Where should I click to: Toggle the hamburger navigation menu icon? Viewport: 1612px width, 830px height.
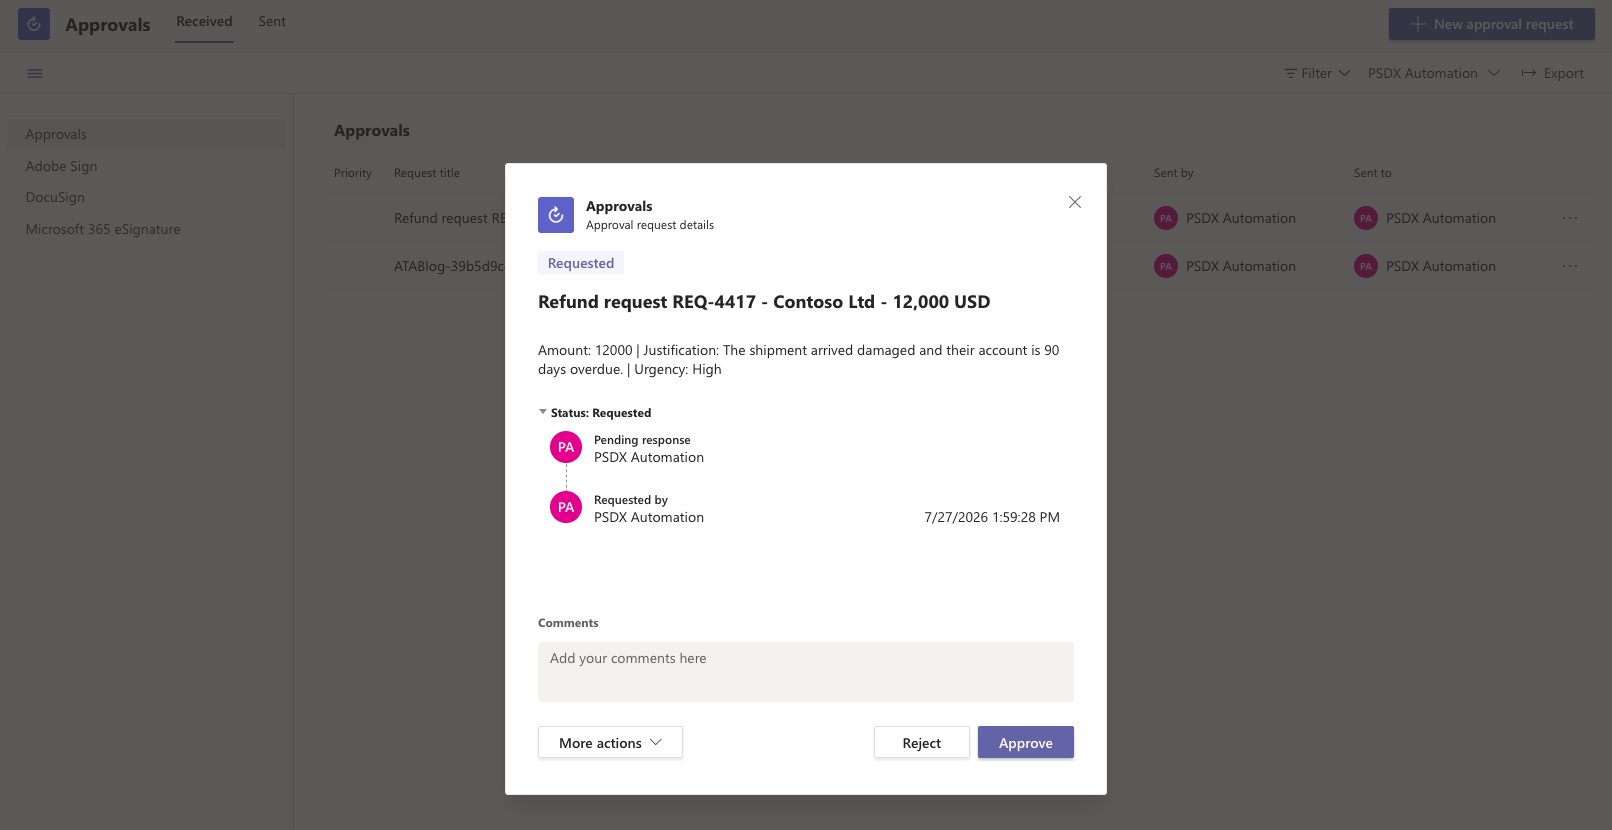[x=35, y=73]
